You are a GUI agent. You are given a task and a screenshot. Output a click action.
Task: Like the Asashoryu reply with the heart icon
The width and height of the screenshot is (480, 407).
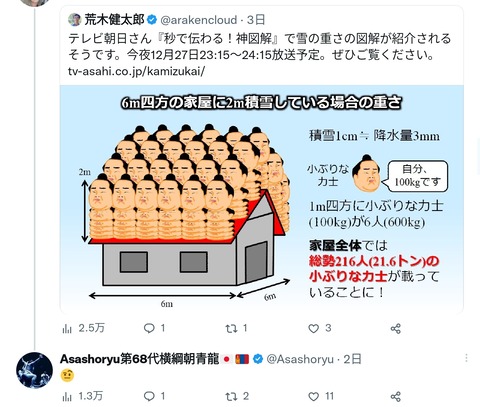tap(320, 396)
